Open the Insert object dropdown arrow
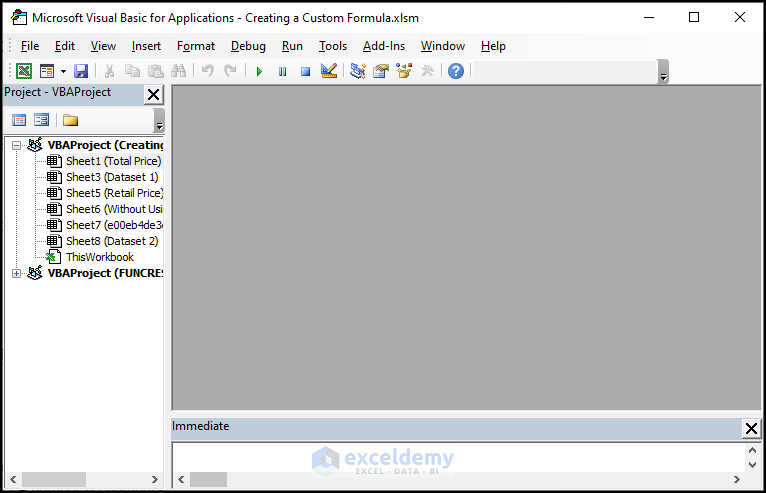Viewport: 766px width, 493px height. point(63,71)
